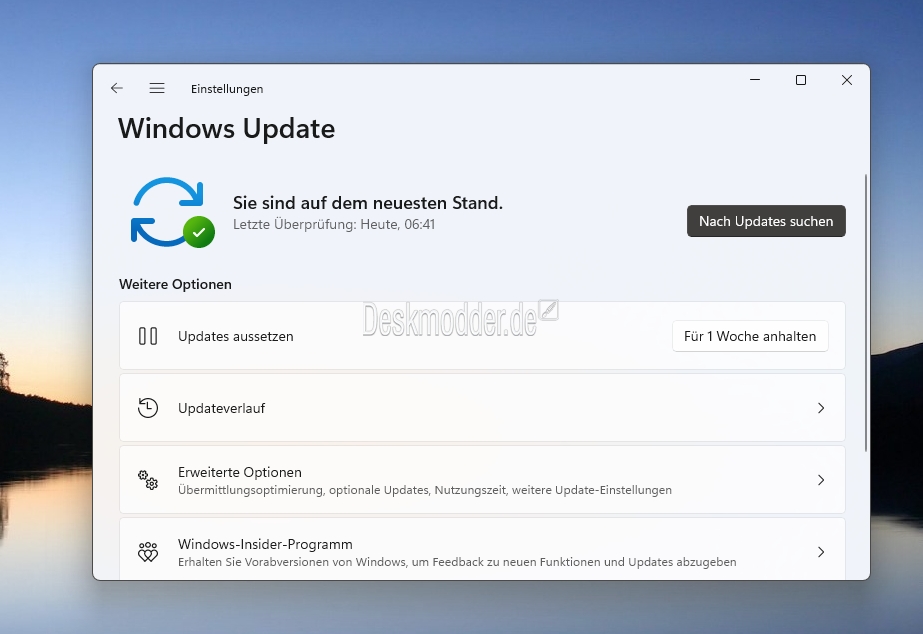Screen dimensions: 923x634
Task: Click the Windows Update sync status icon
Action: click(172, 213)
